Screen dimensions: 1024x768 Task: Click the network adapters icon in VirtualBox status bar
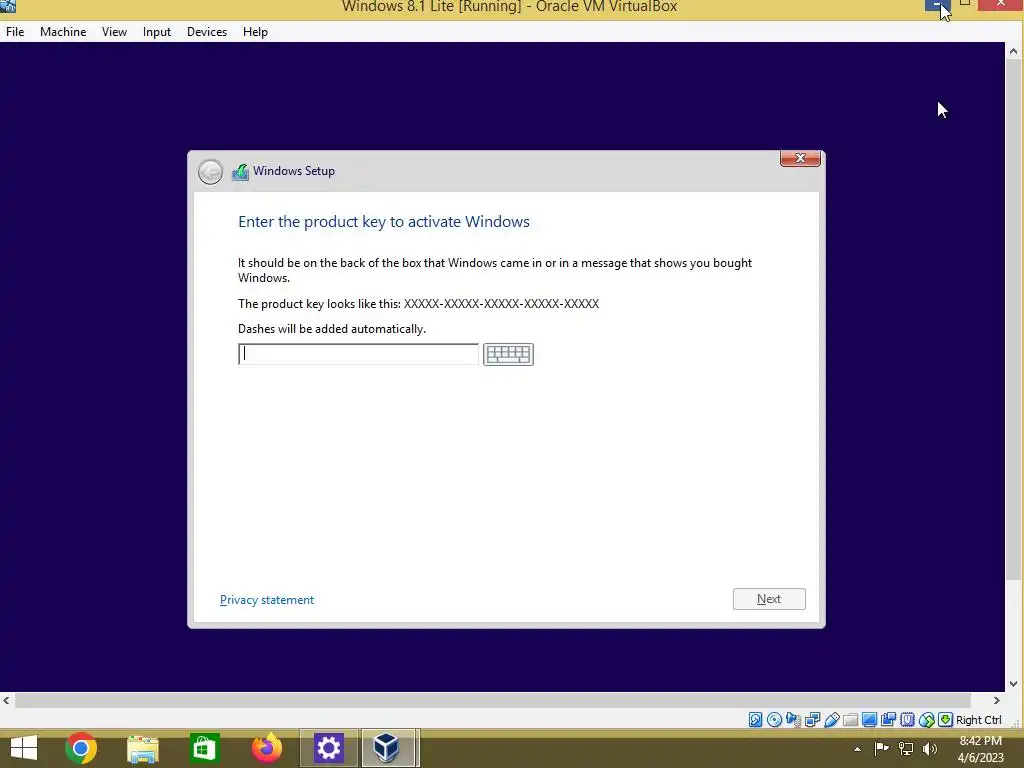pos(812,720)
